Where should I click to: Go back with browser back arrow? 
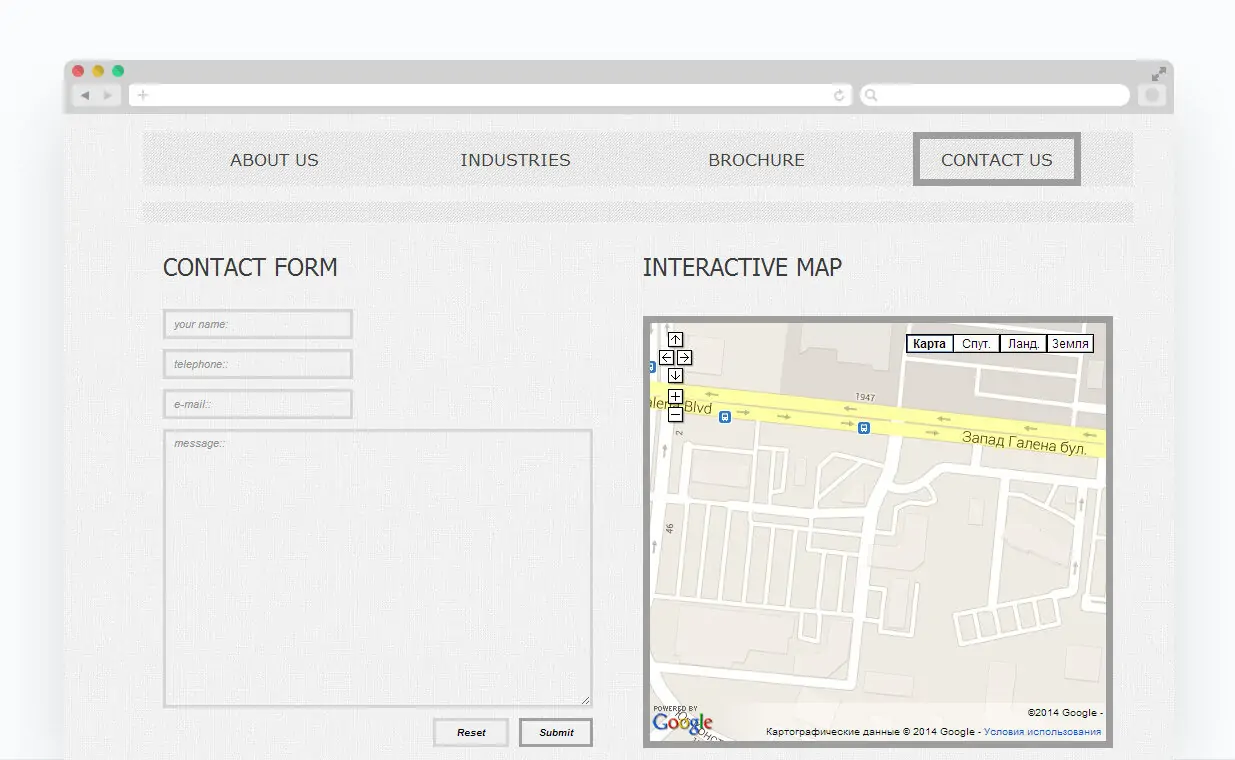[x=85, y=96]
